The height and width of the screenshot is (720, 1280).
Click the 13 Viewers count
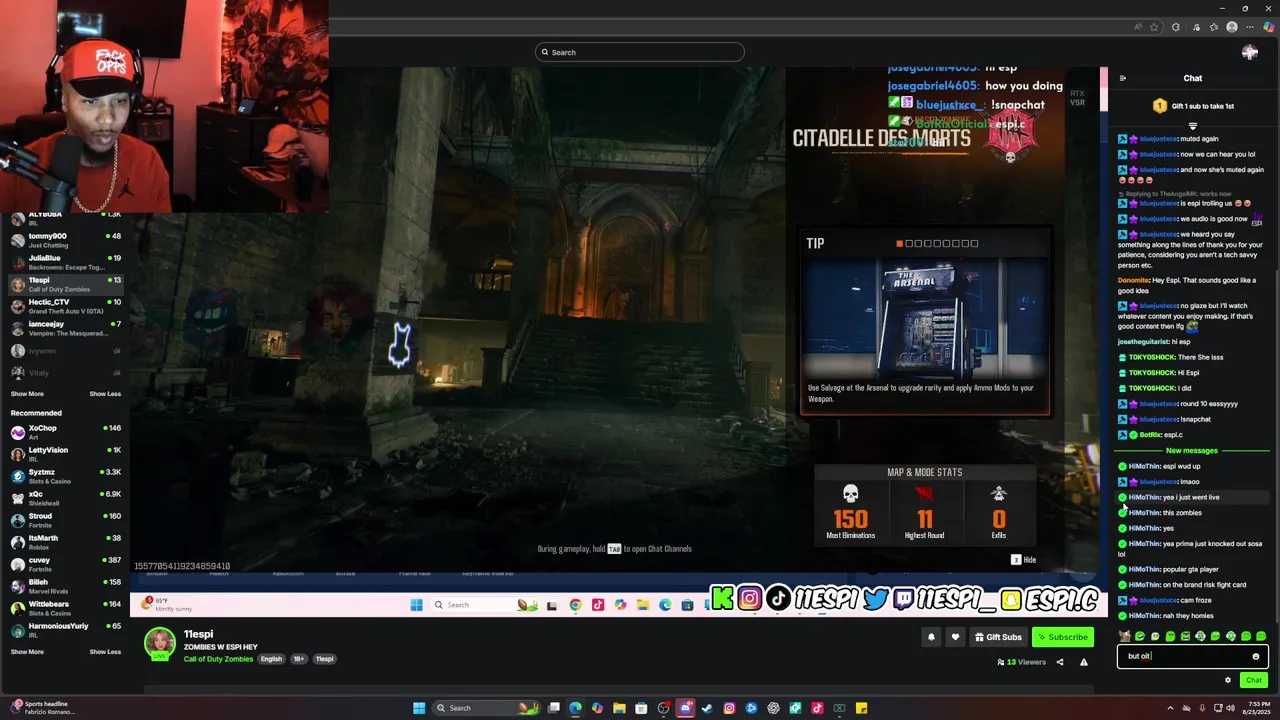(1021, 662)
